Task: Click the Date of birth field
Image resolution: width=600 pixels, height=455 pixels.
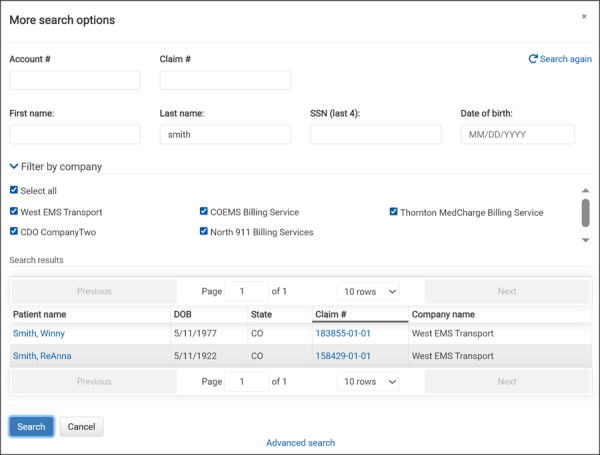Action: point(517,134)
